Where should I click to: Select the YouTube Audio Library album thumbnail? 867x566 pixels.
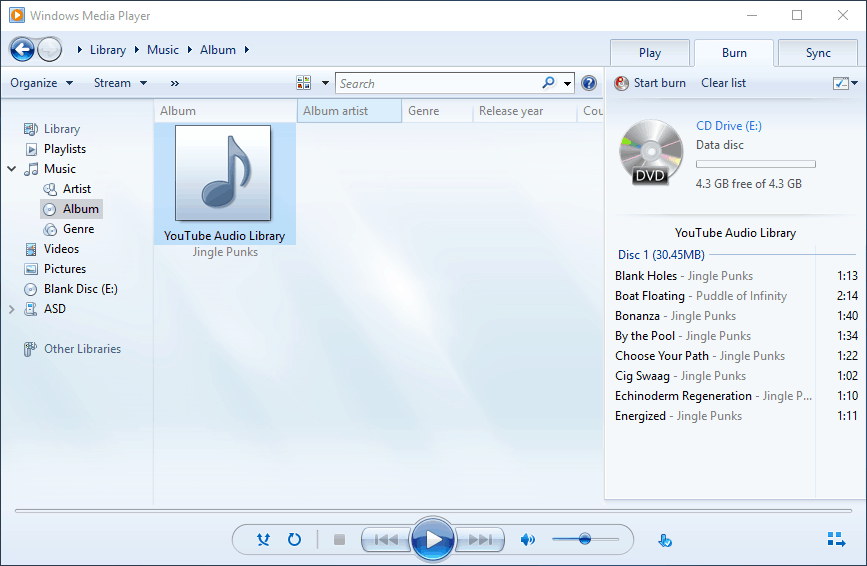tap(223, 173)
